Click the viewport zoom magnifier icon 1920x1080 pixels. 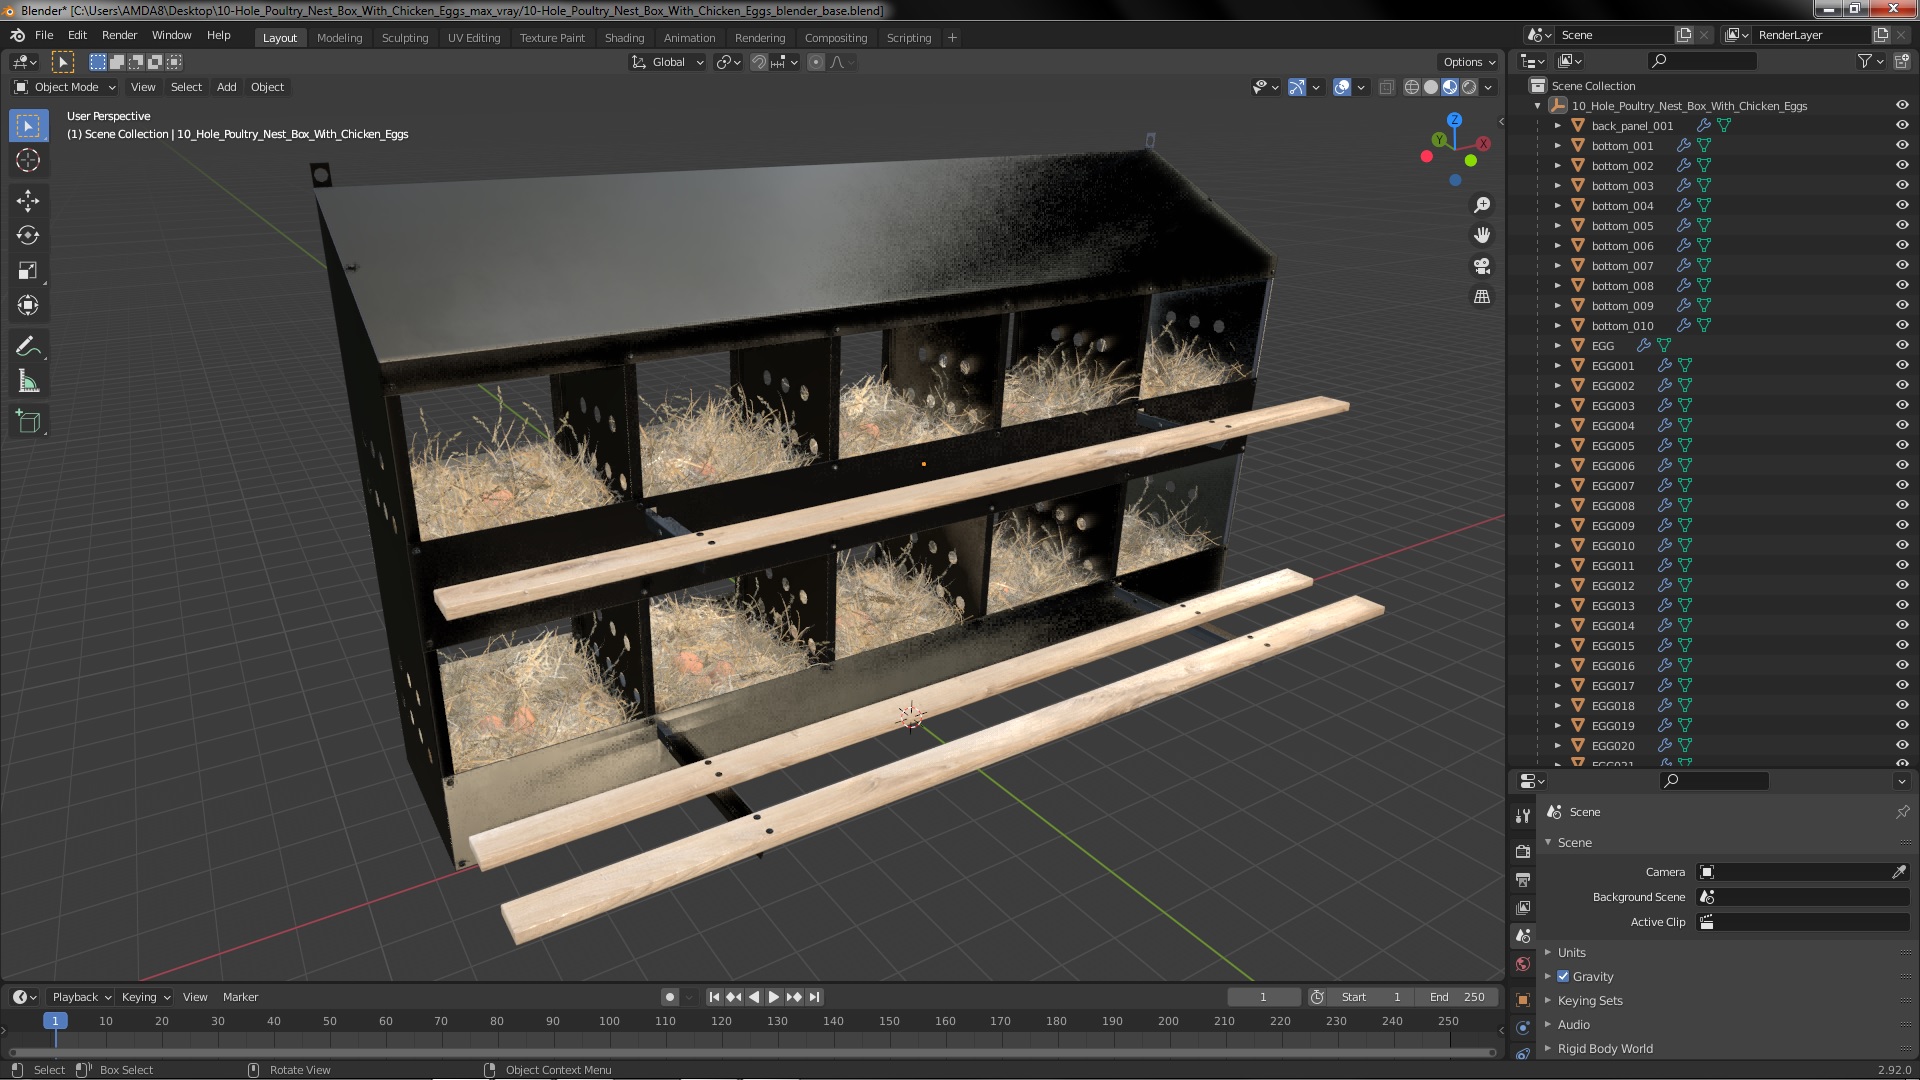coord(1482,205)
